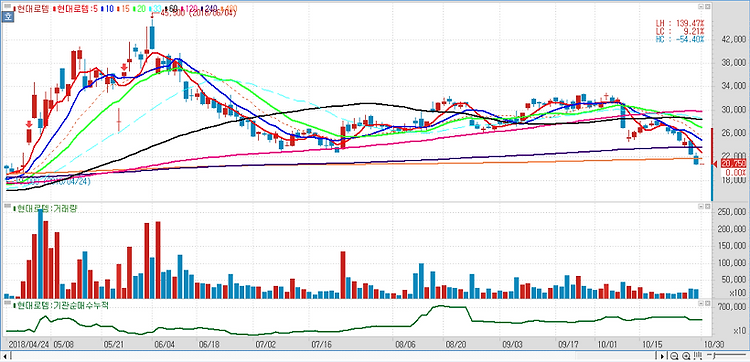Image resolution: width=750 pixels, height=362 pixels.
Task: Open the price pane menu icon above '호'
Action: (7, 6)
